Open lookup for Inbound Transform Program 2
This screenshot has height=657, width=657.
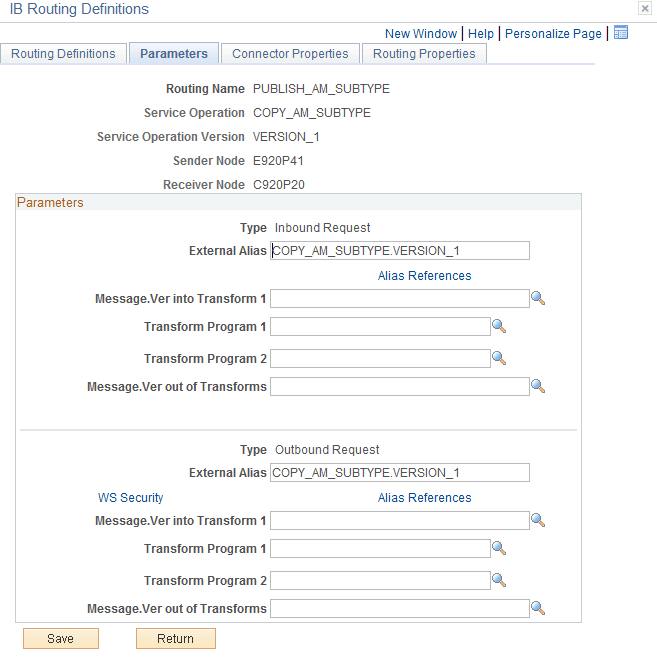point(499,358)
